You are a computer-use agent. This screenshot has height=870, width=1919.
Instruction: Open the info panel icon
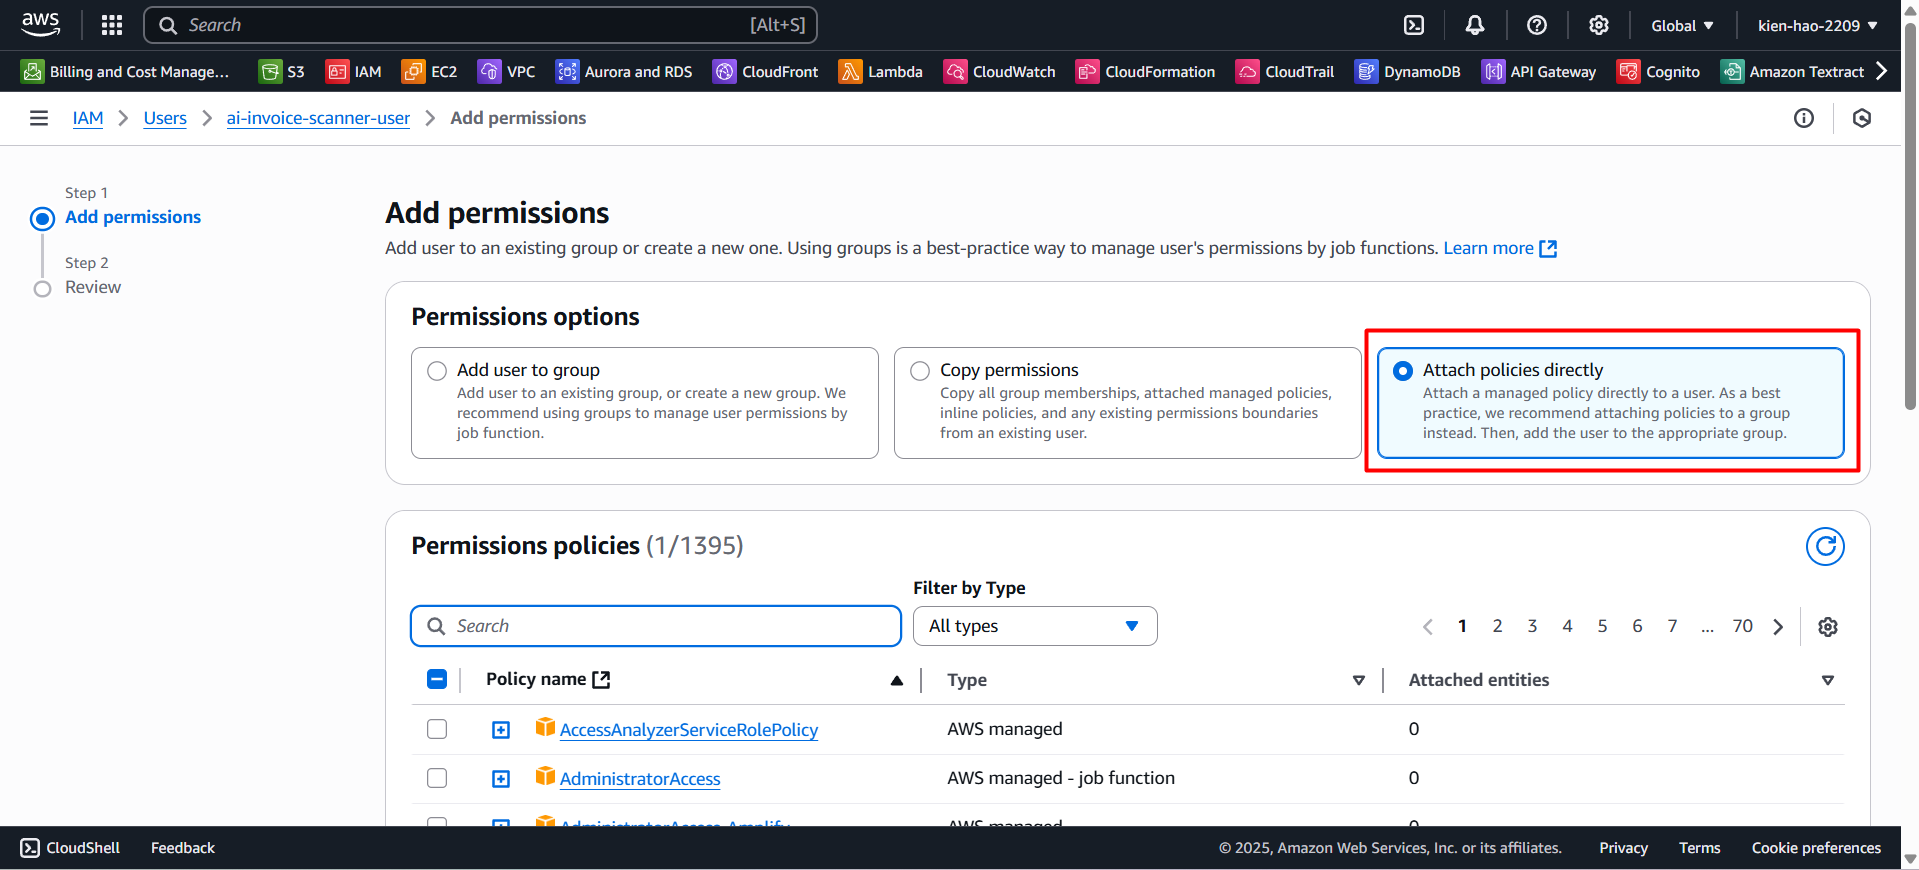(1804, 118)
